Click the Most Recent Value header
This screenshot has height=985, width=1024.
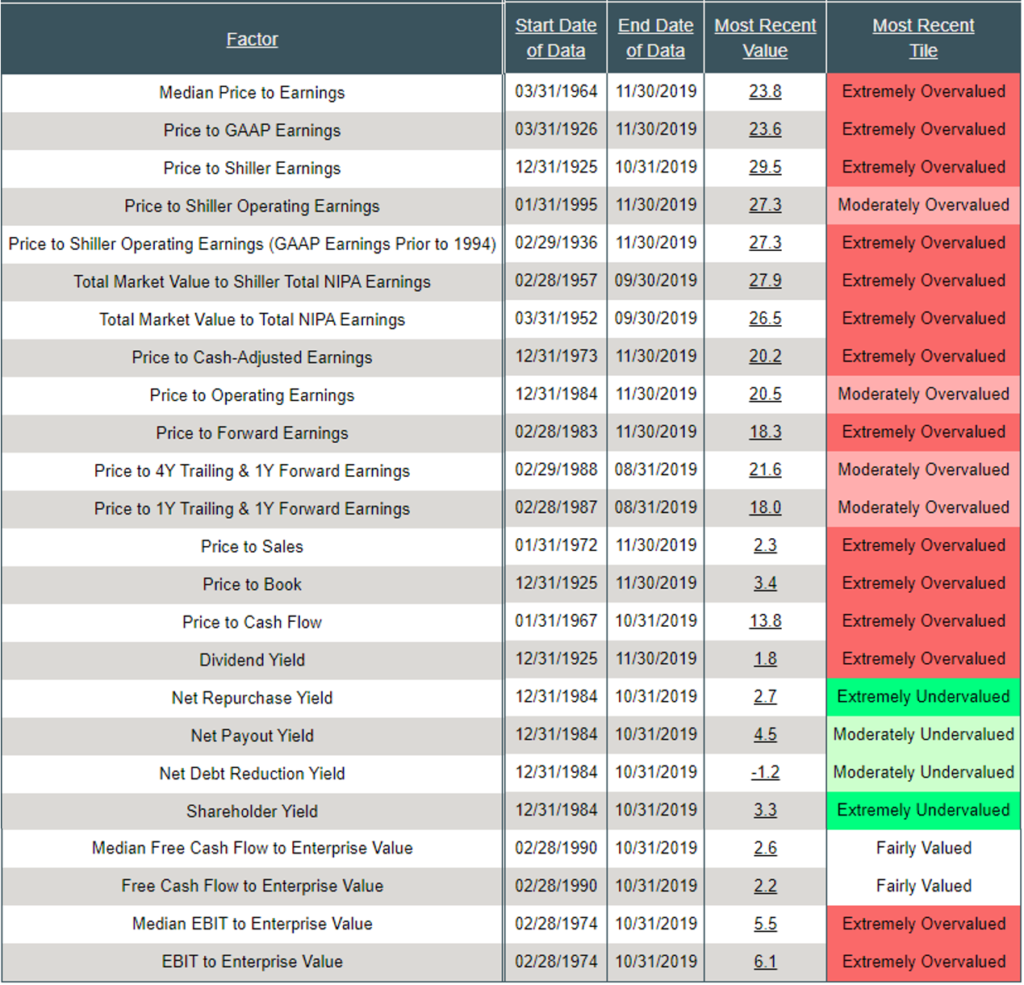765,38
